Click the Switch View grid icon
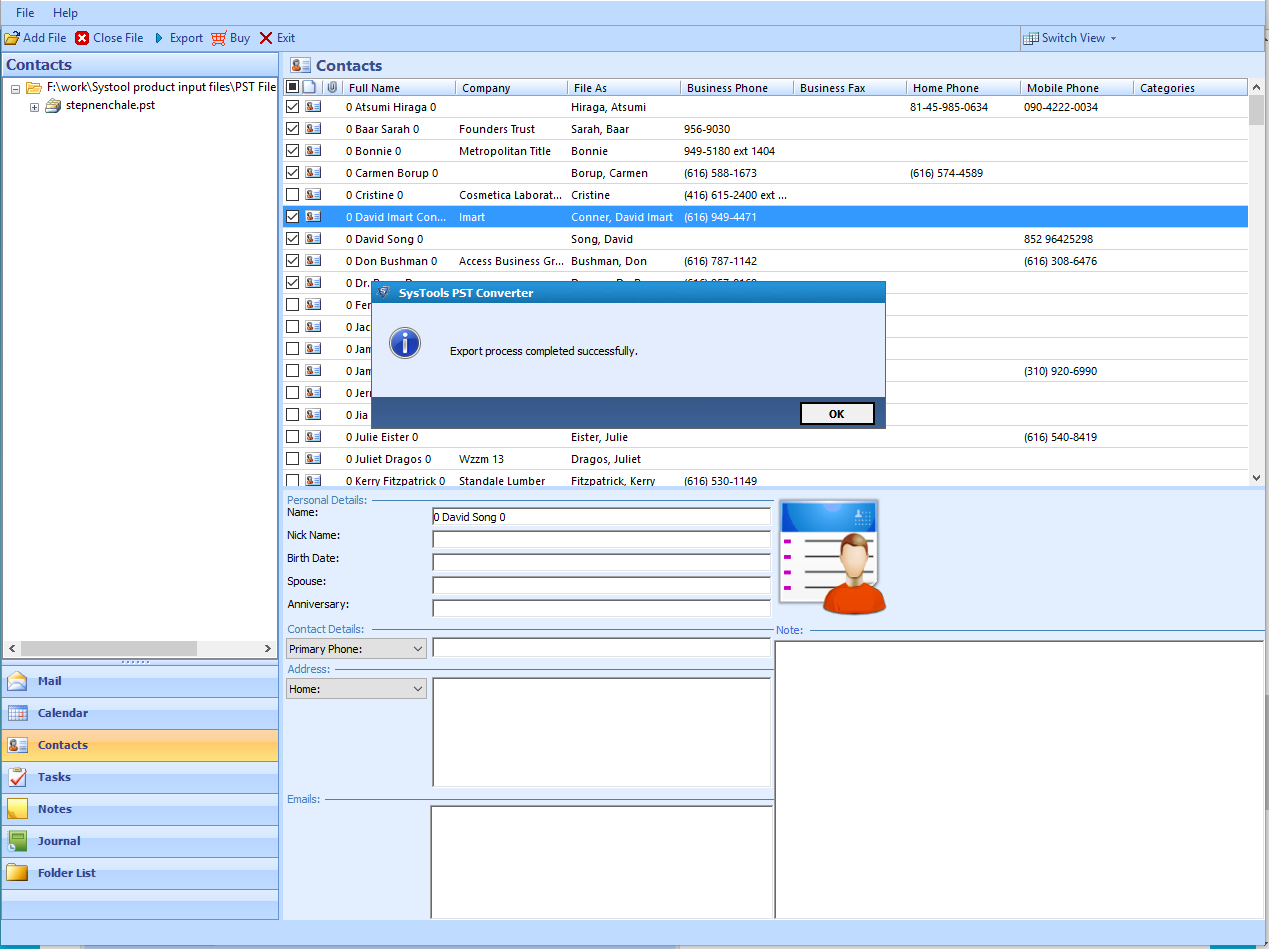Viewport: 1269px width, 949px height. click(x=1031, y=38)
